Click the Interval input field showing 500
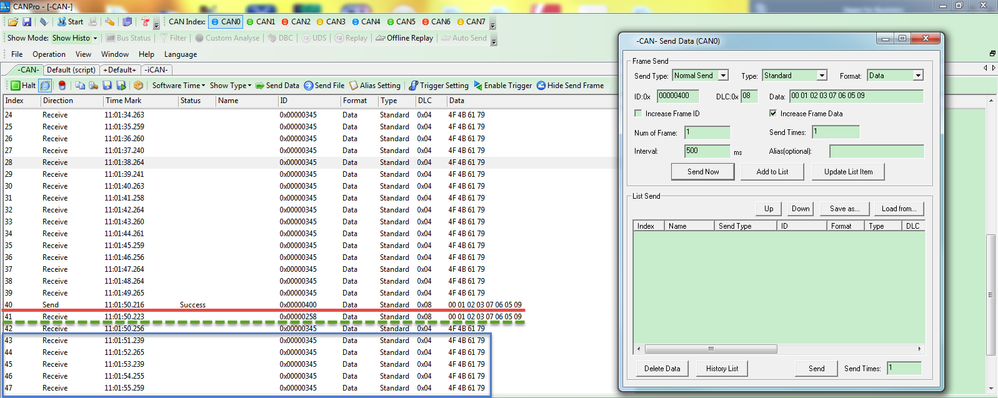The height and width of the screenshot is (398, 998). pos(707,152)
